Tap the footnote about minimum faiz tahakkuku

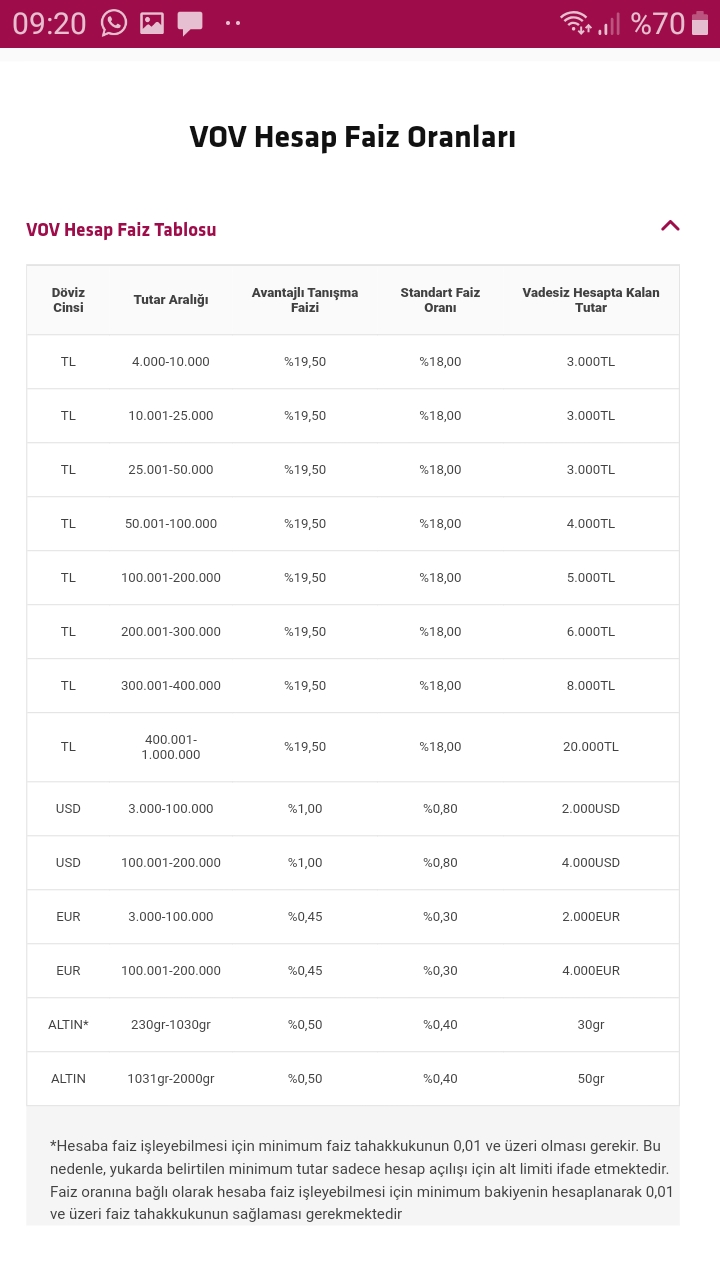pyautogui.click(x=362, y=1180)
